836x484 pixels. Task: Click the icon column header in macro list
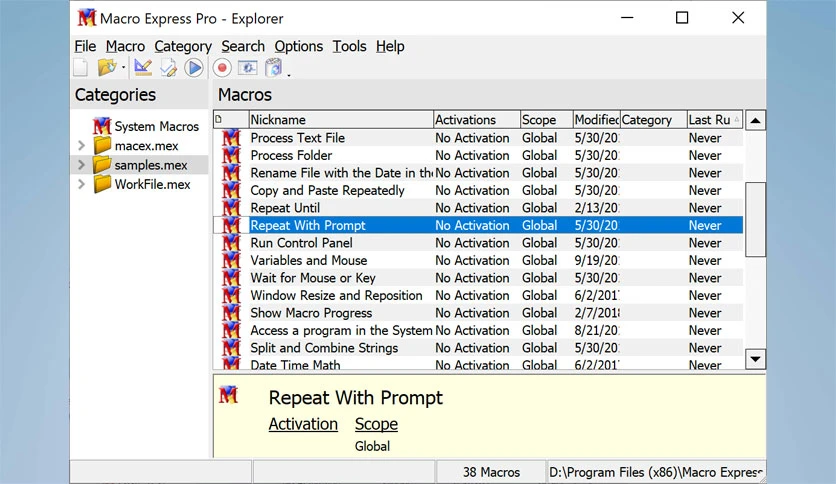coord(231,119)
